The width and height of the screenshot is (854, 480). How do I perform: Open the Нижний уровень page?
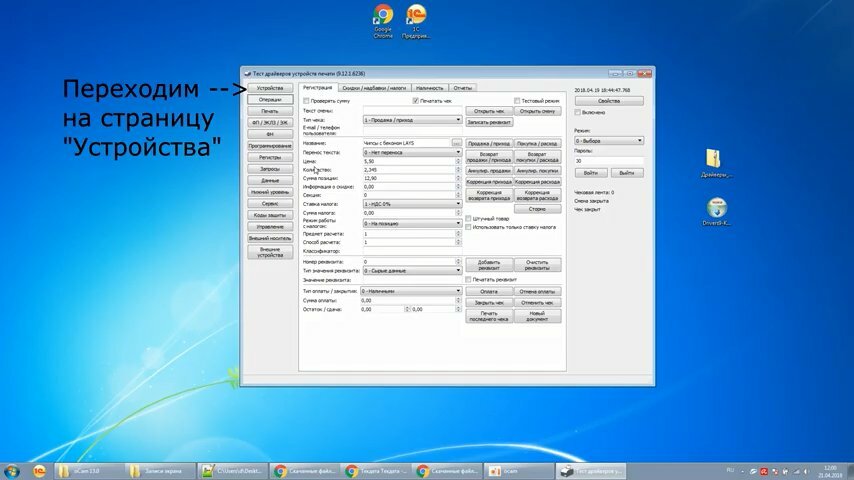(x=270, y=192)
